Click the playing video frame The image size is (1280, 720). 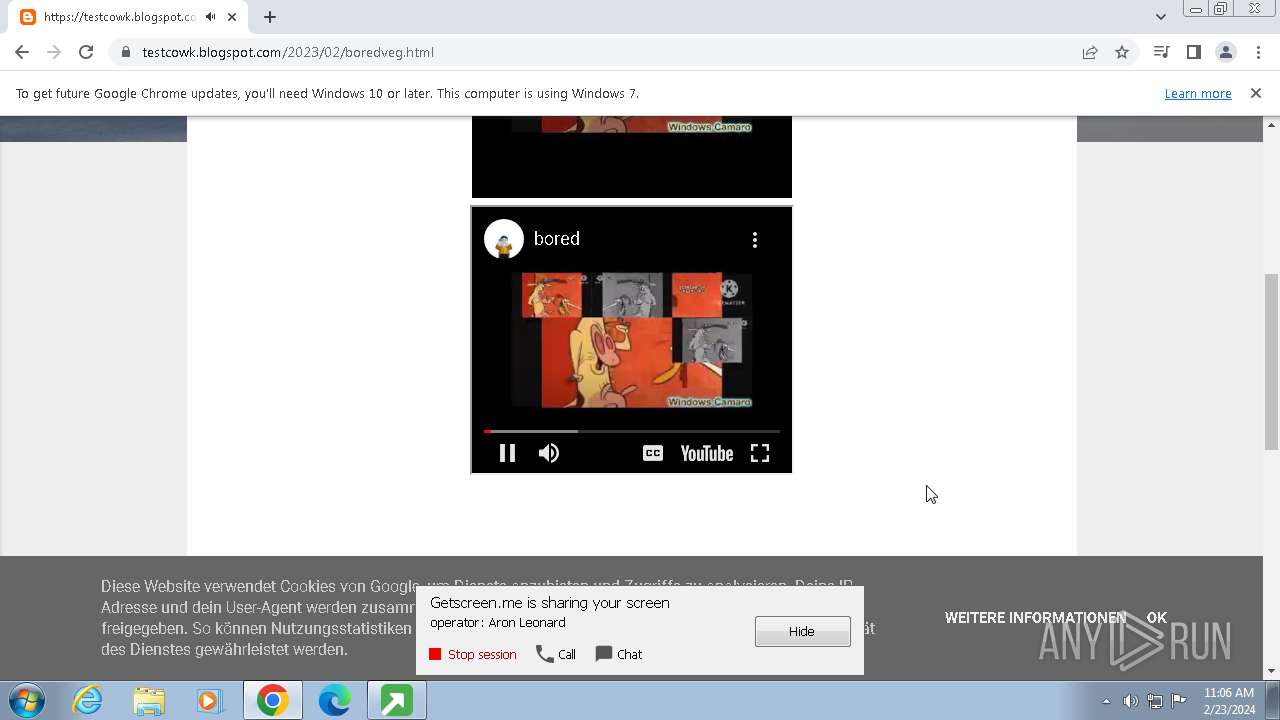pos(632,340)
